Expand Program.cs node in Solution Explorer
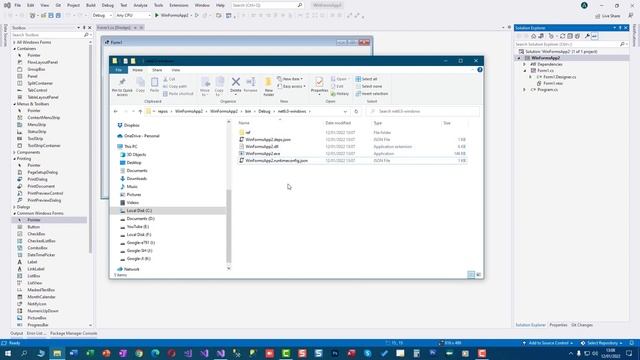Viewport: 640px width, 360px height. coord(525,89)
